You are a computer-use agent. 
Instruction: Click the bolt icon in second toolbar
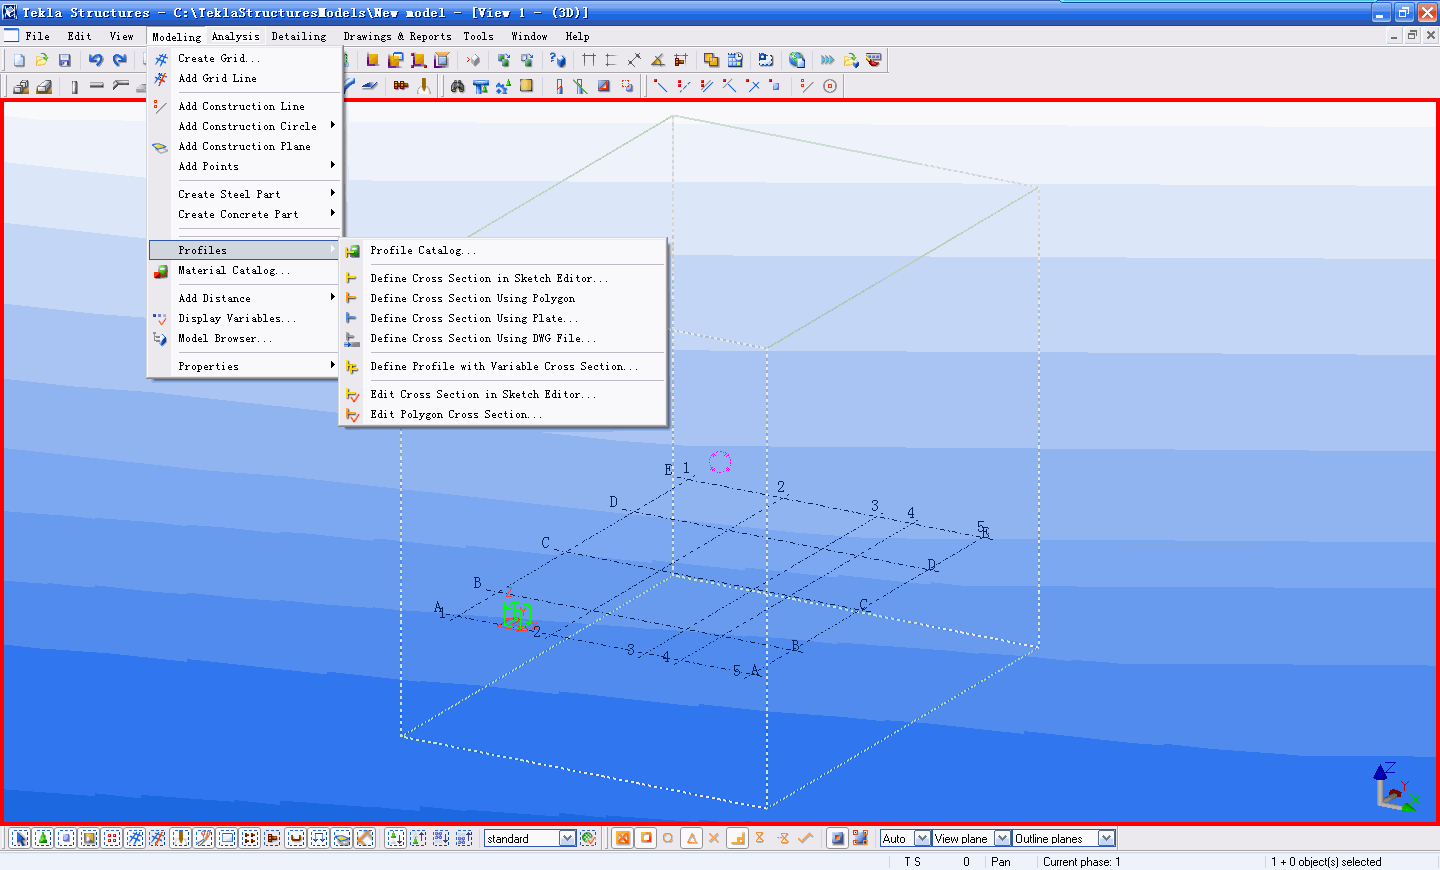(401, 86)
